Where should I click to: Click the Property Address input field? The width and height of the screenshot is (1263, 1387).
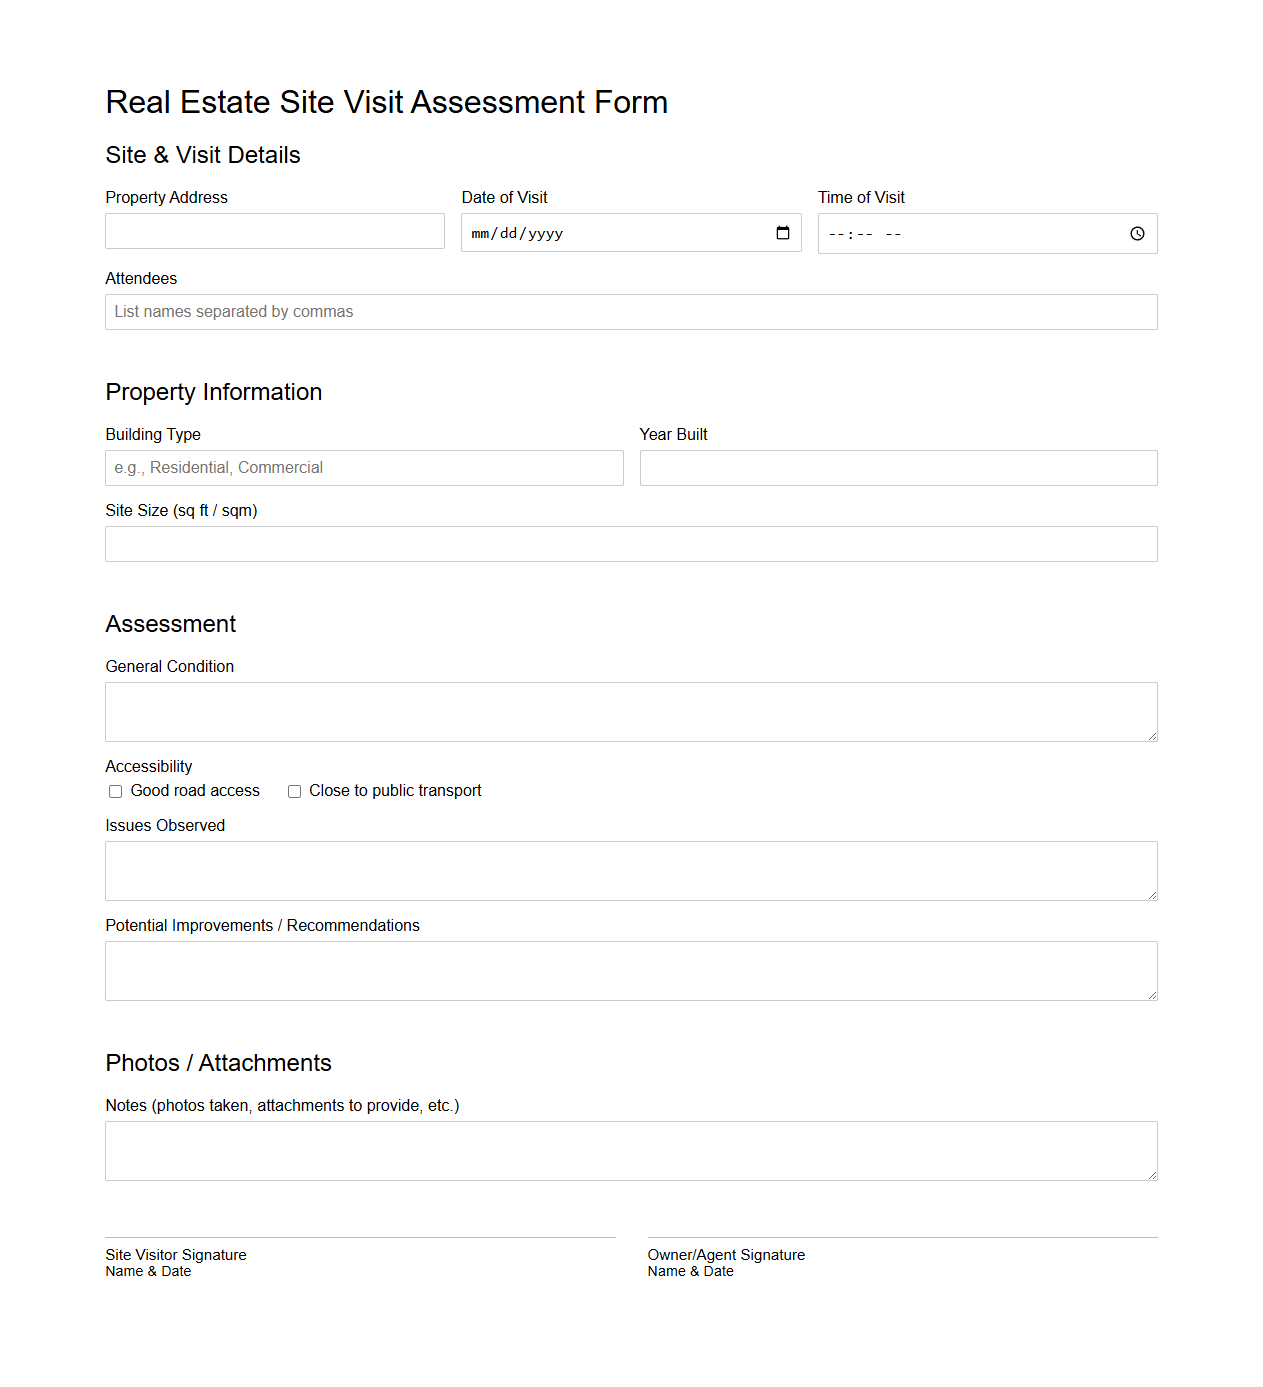(274, 231)
